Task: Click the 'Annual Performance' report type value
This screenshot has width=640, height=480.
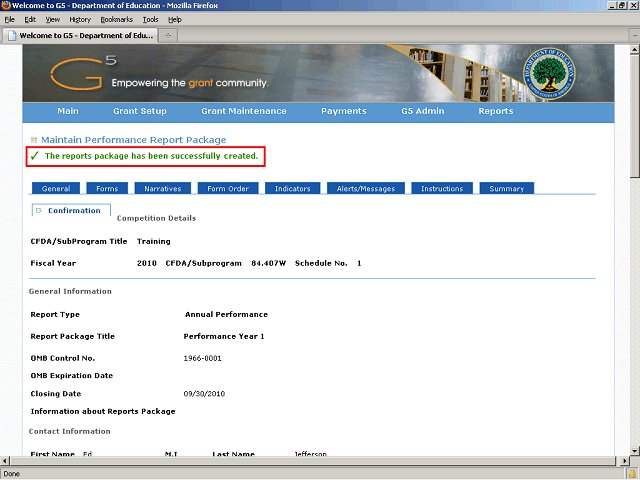Action: click(x=227, y=315)
